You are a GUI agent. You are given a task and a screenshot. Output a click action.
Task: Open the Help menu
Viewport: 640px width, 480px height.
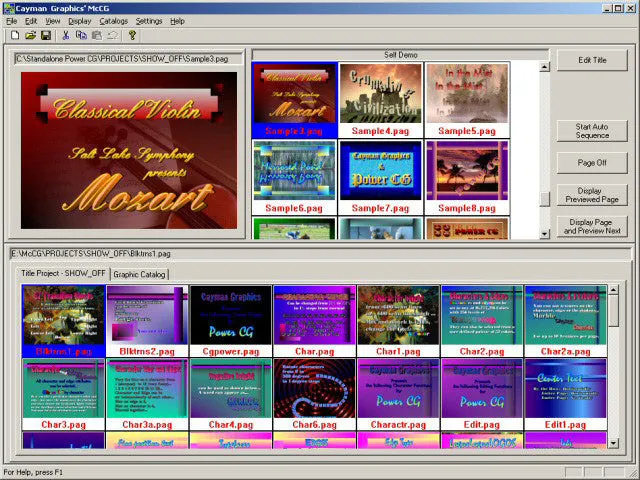coord(178,21)
